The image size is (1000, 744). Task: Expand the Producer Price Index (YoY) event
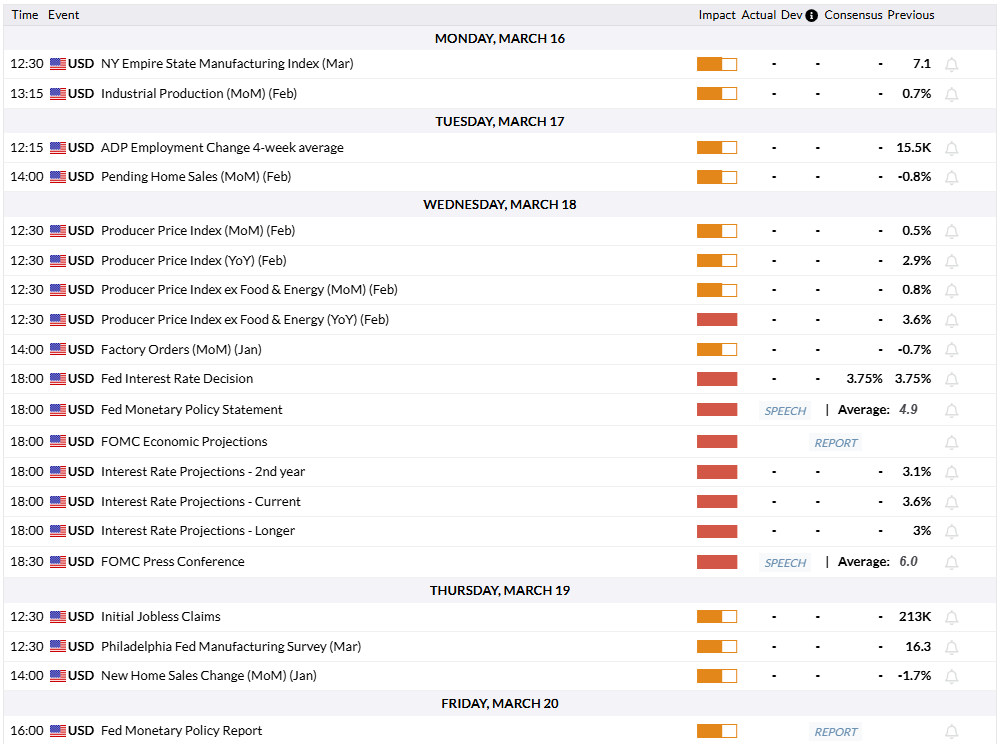pos(193,261)
